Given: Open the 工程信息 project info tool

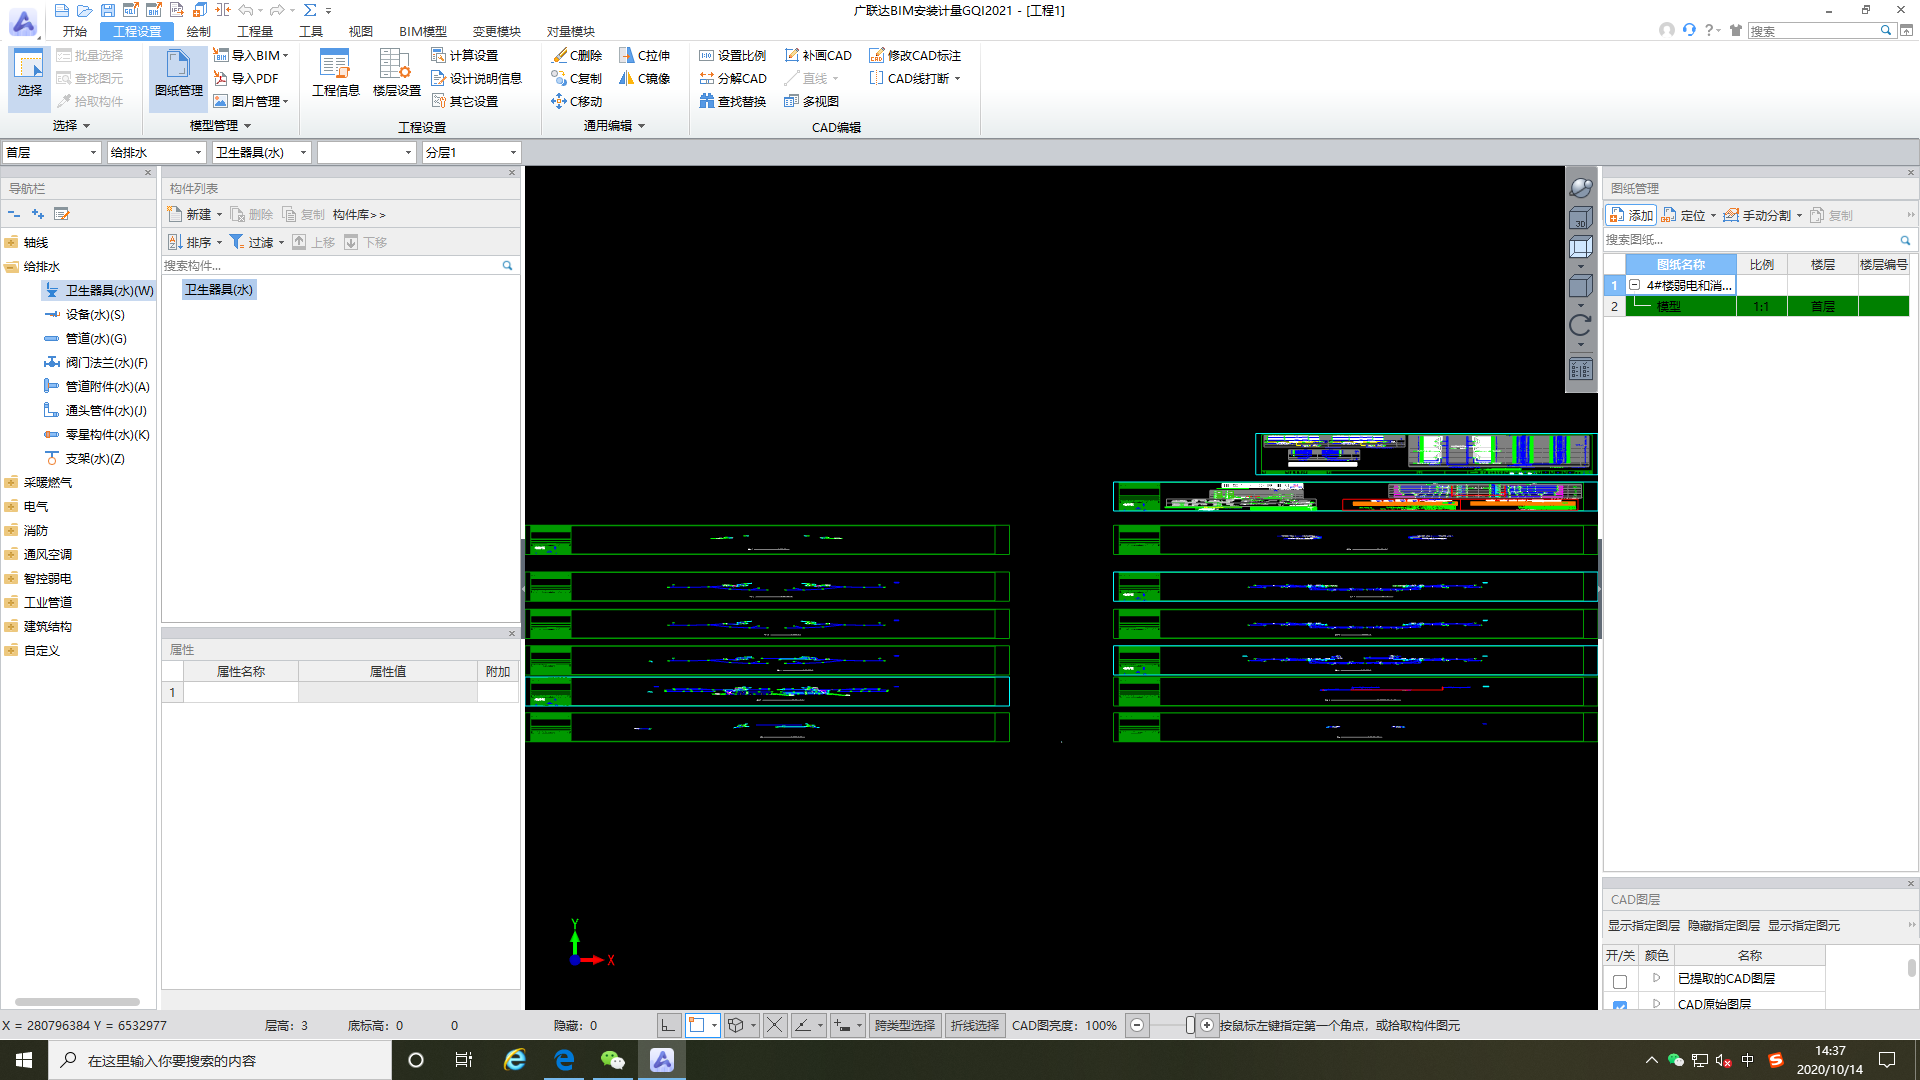Looking at the screenshot, I should (x=335, y=73).
